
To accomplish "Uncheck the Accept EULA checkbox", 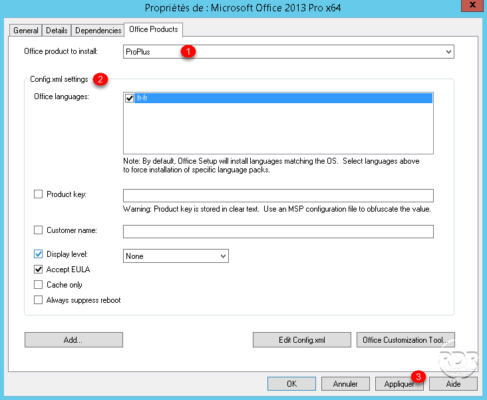I will pyautogui.click(x=38, y=269).
